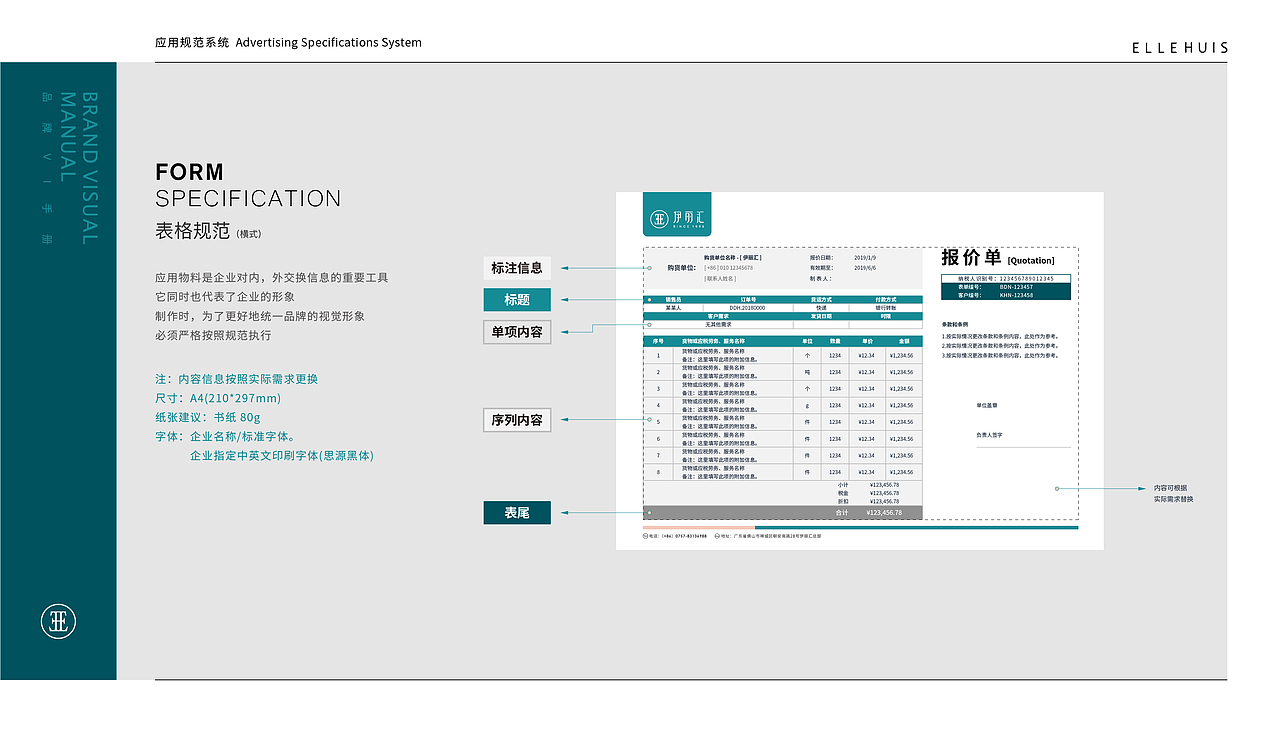Click the side note 内容可根据实际需求替换
Viewport: 1280px width, 742px height.
click(x=1173, y=493)
